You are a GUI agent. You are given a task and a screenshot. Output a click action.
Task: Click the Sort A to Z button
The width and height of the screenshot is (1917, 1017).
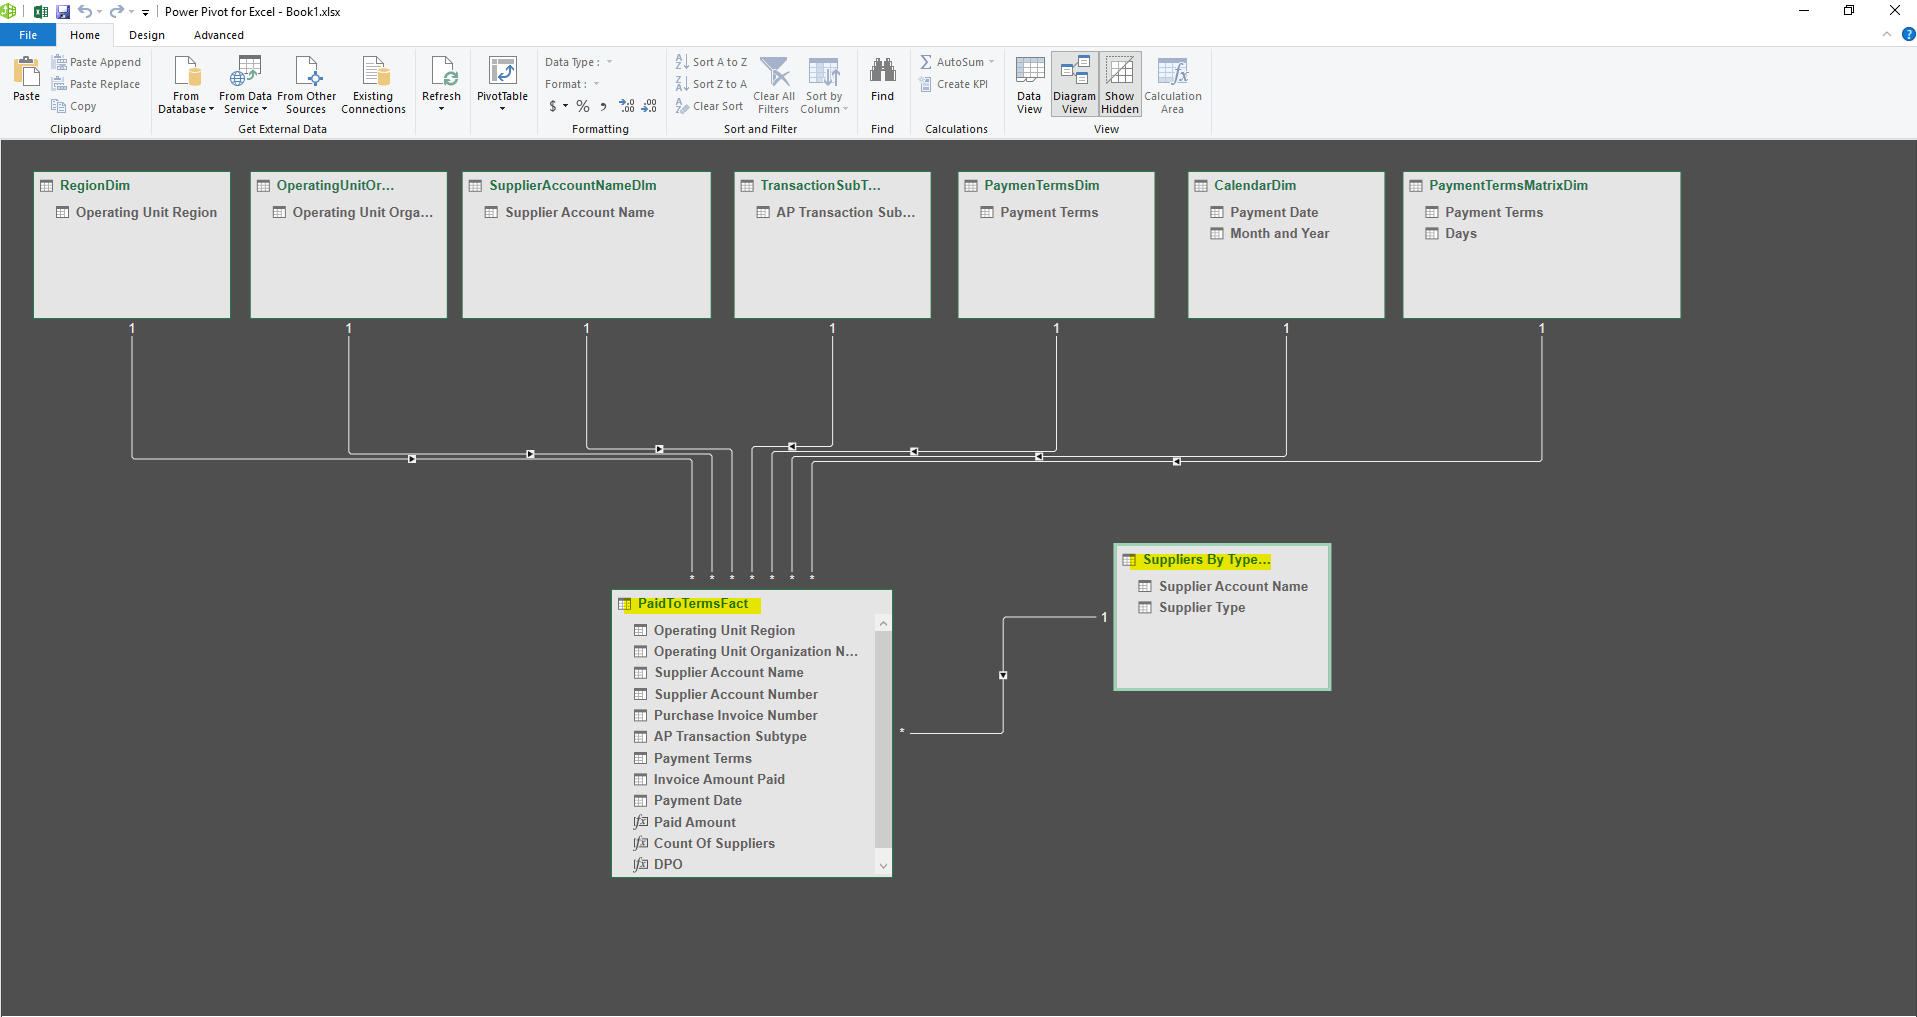click(x=711, y=61)
